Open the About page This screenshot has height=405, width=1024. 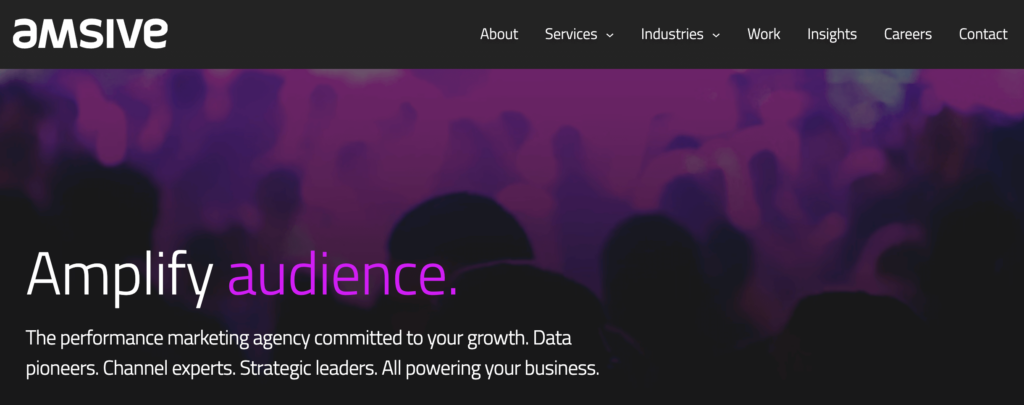499,34
